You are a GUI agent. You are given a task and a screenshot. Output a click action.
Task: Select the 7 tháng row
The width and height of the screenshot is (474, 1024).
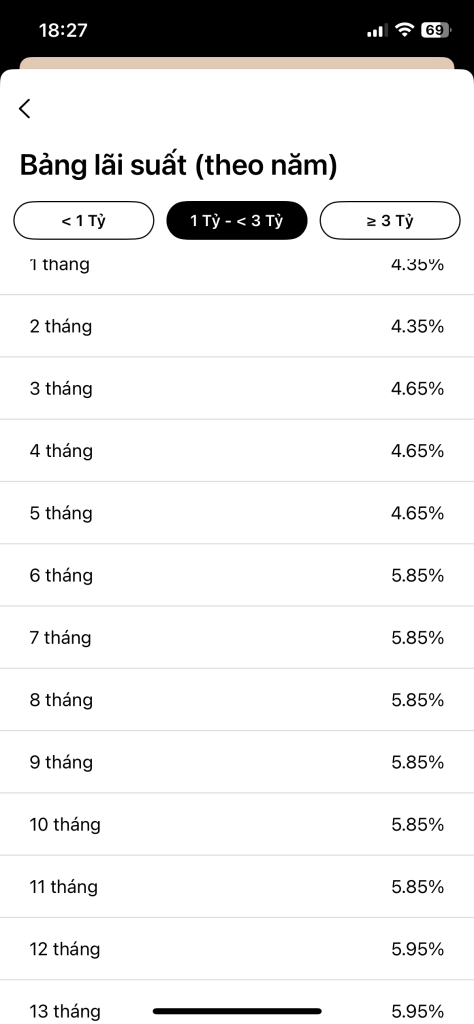point(237,637)
